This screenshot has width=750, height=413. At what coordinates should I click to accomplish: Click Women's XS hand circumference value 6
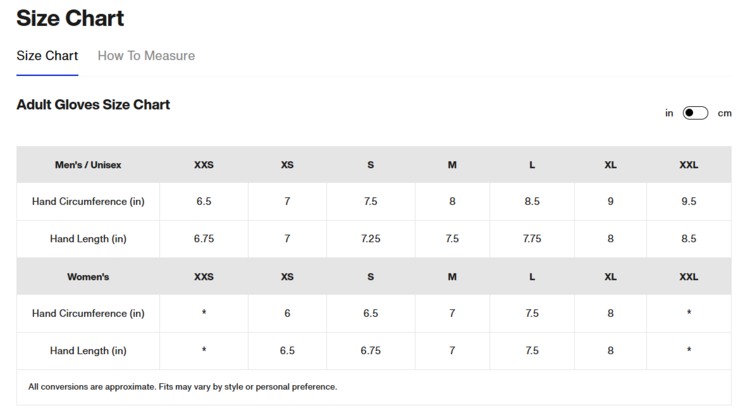click(287, 313)
